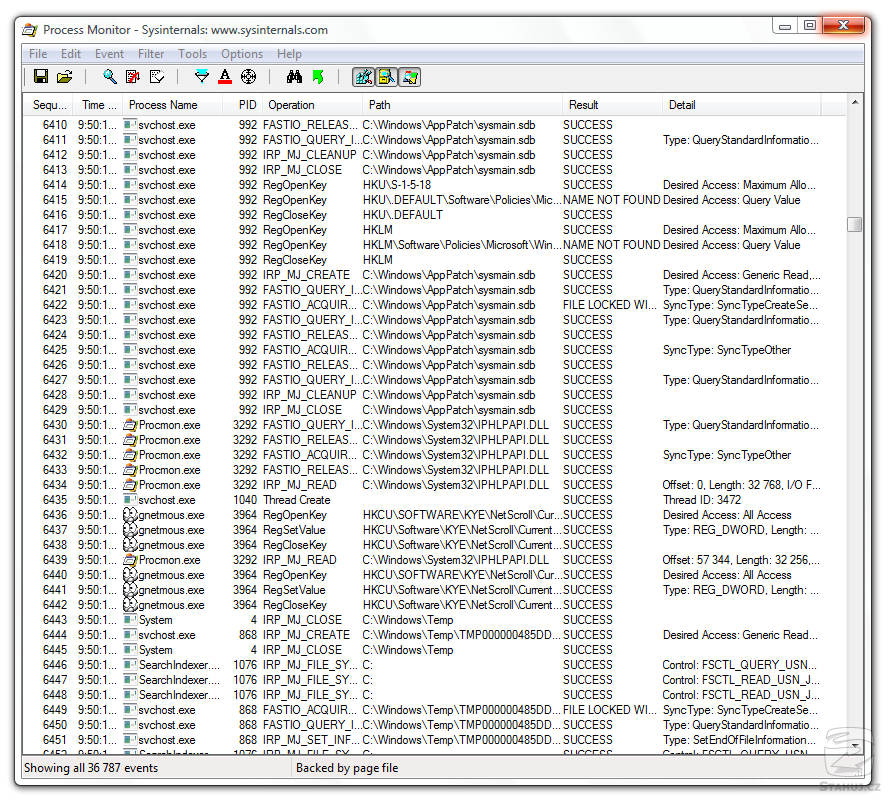Click the green Jump To arrow icon
Viewport: 888px width, 800px height.
318,77
